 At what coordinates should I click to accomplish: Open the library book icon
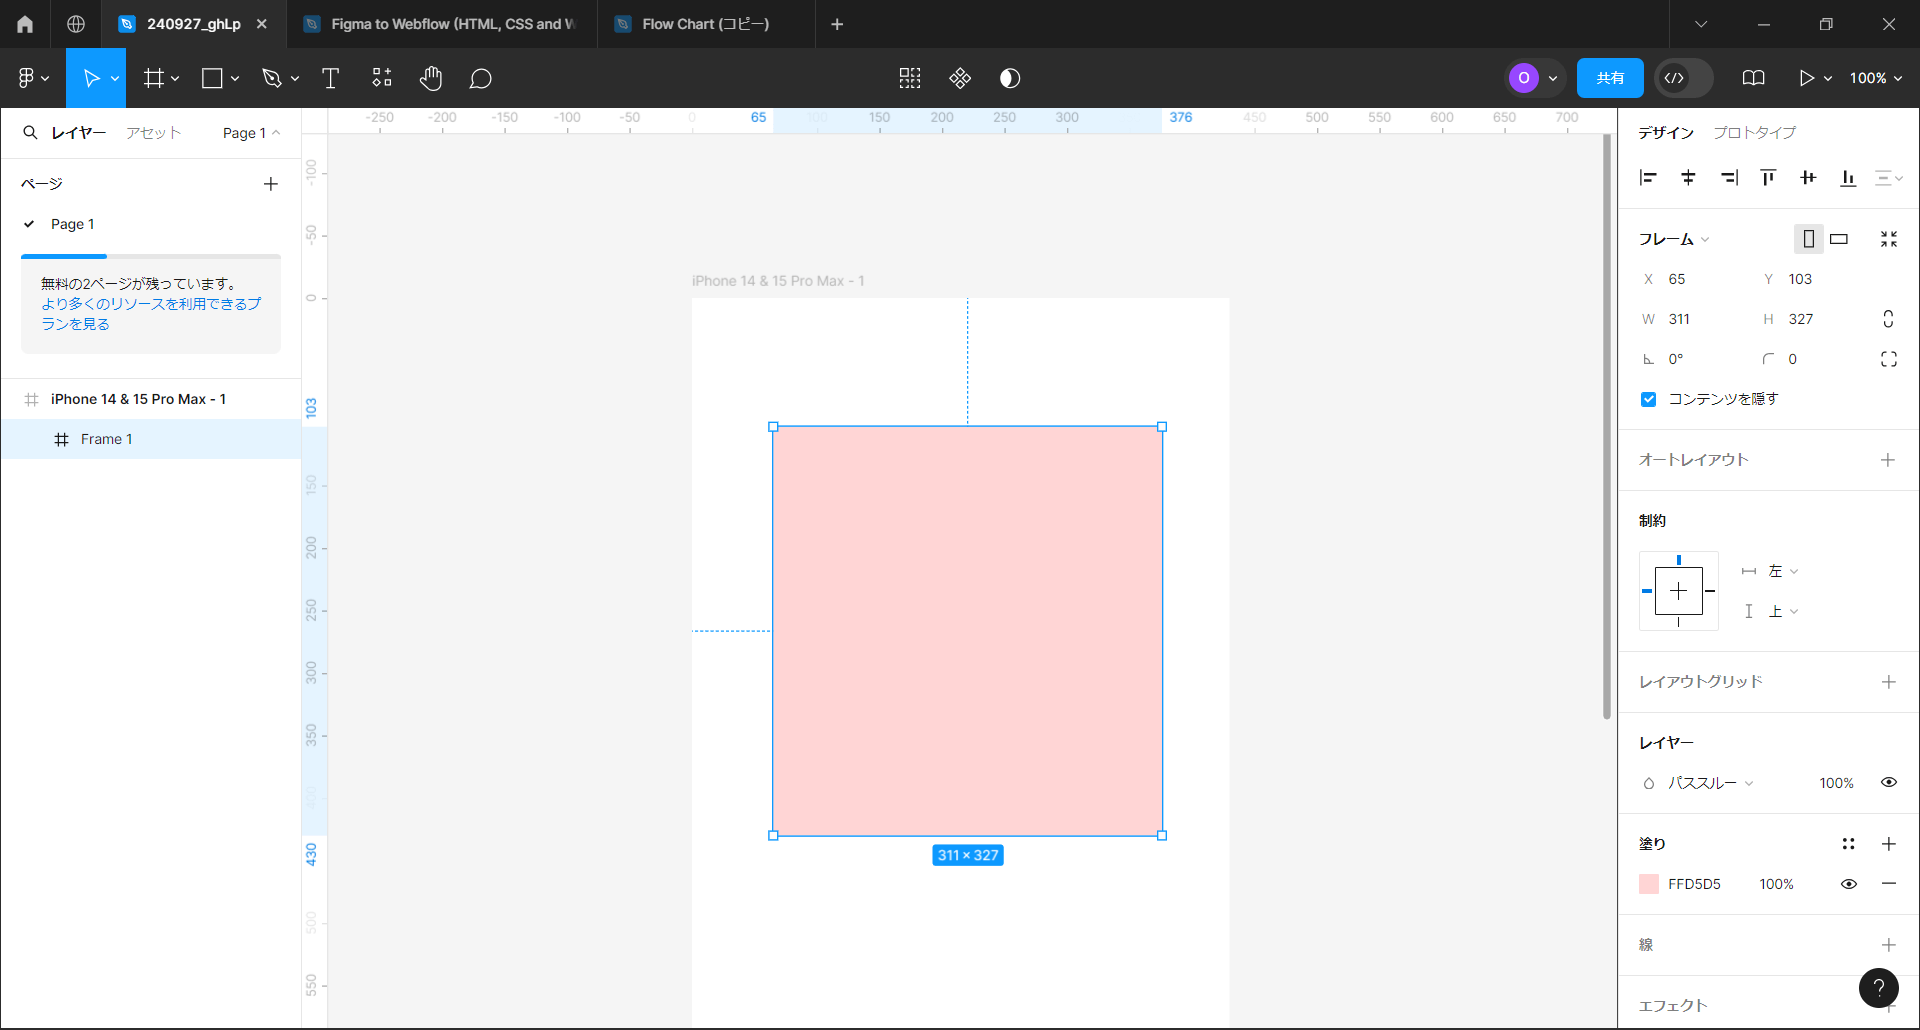click(1753, 78)
